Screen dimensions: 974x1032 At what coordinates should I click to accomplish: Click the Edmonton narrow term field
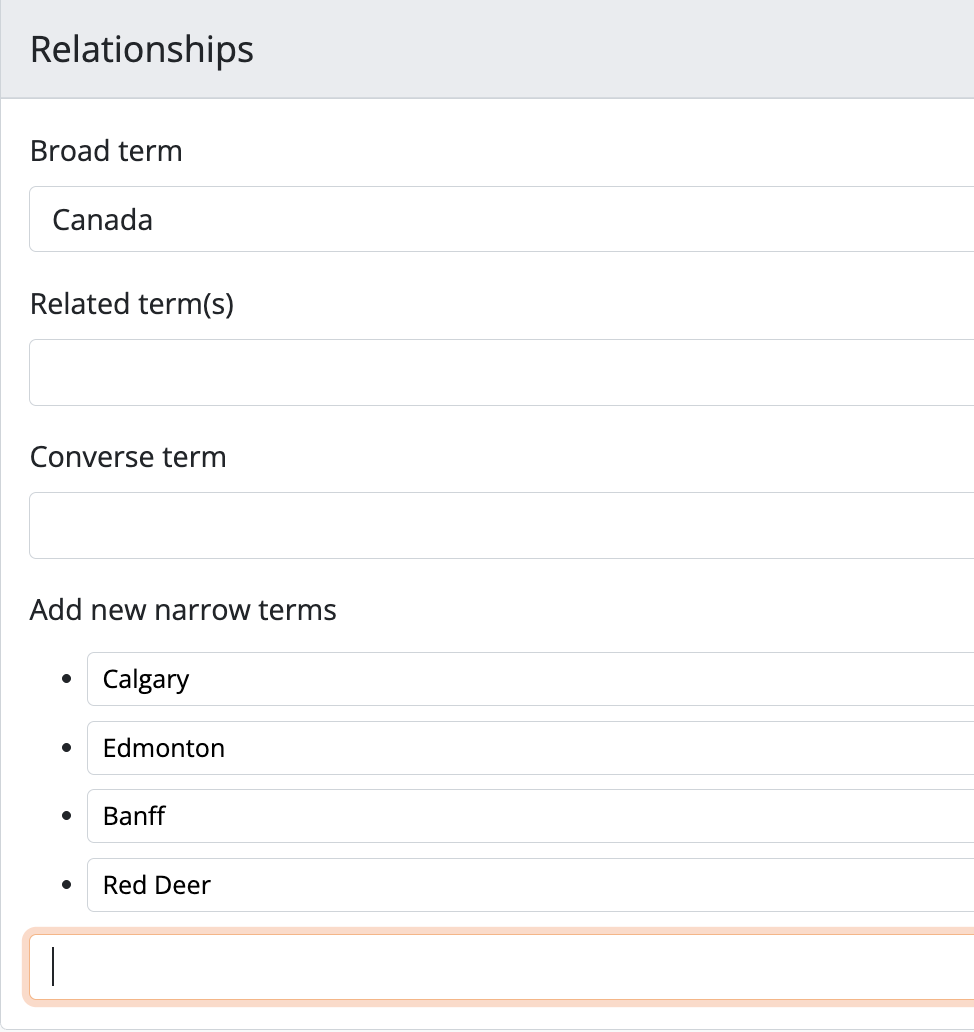pos(530,748)
